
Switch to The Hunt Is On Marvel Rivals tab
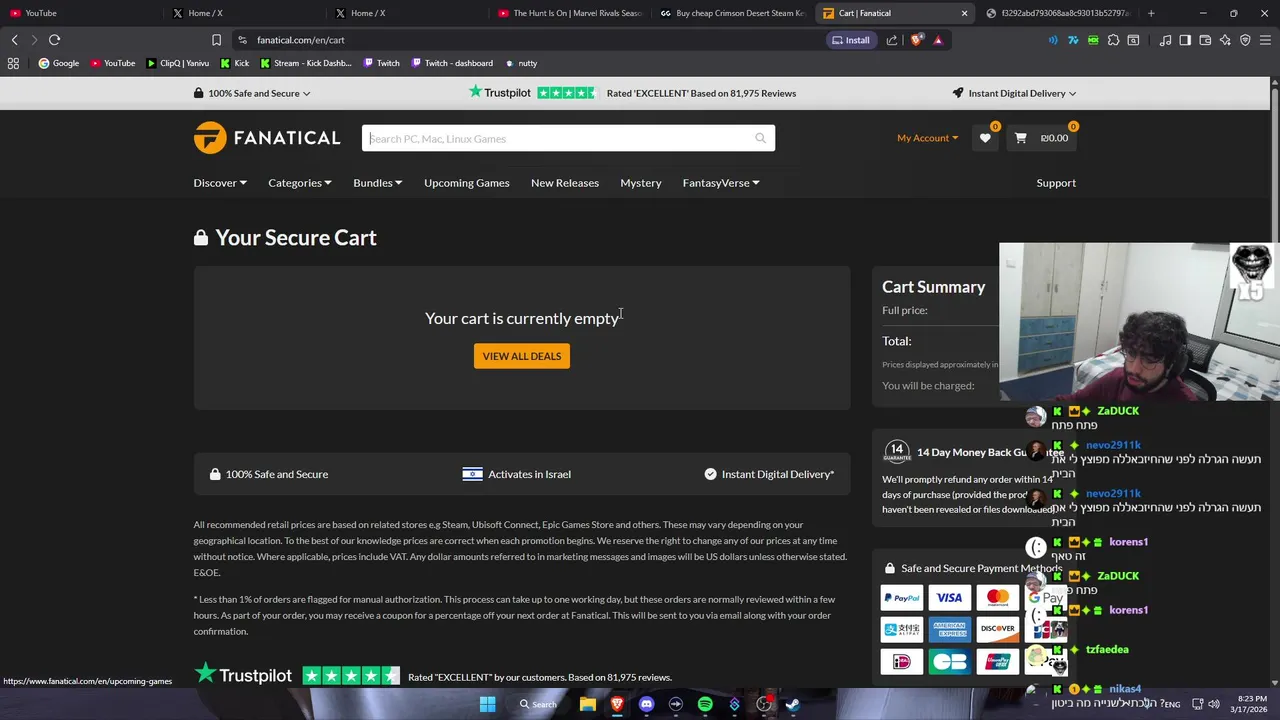coord(570,13)
